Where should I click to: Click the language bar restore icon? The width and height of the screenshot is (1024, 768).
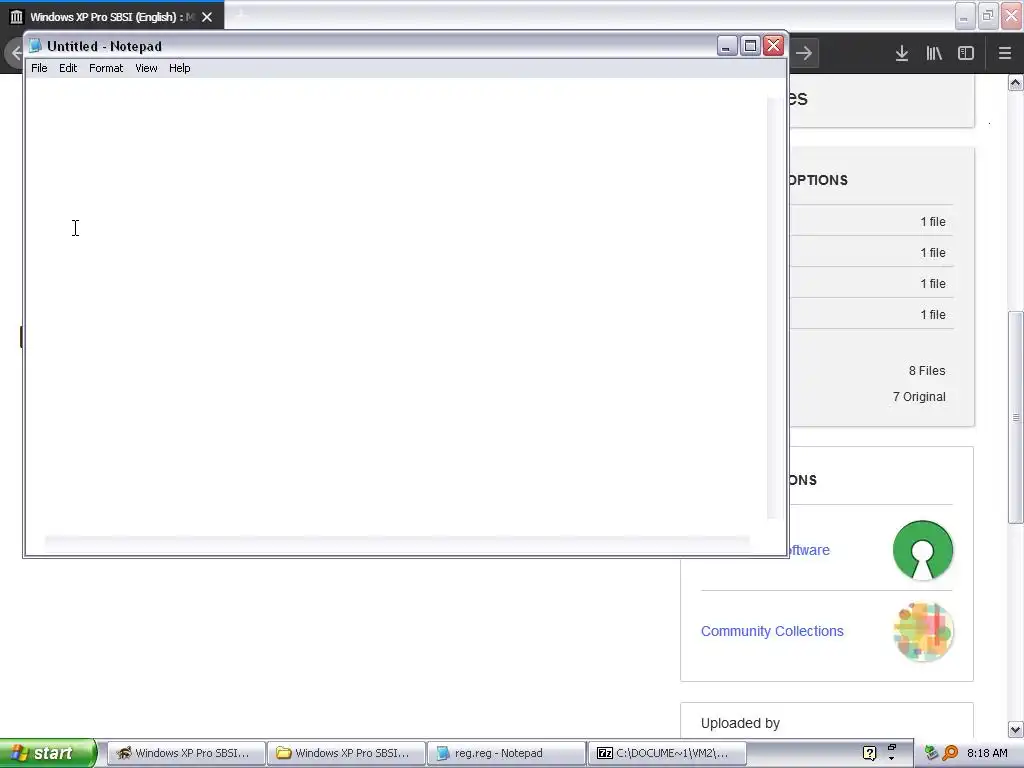(x=891, y=746)
